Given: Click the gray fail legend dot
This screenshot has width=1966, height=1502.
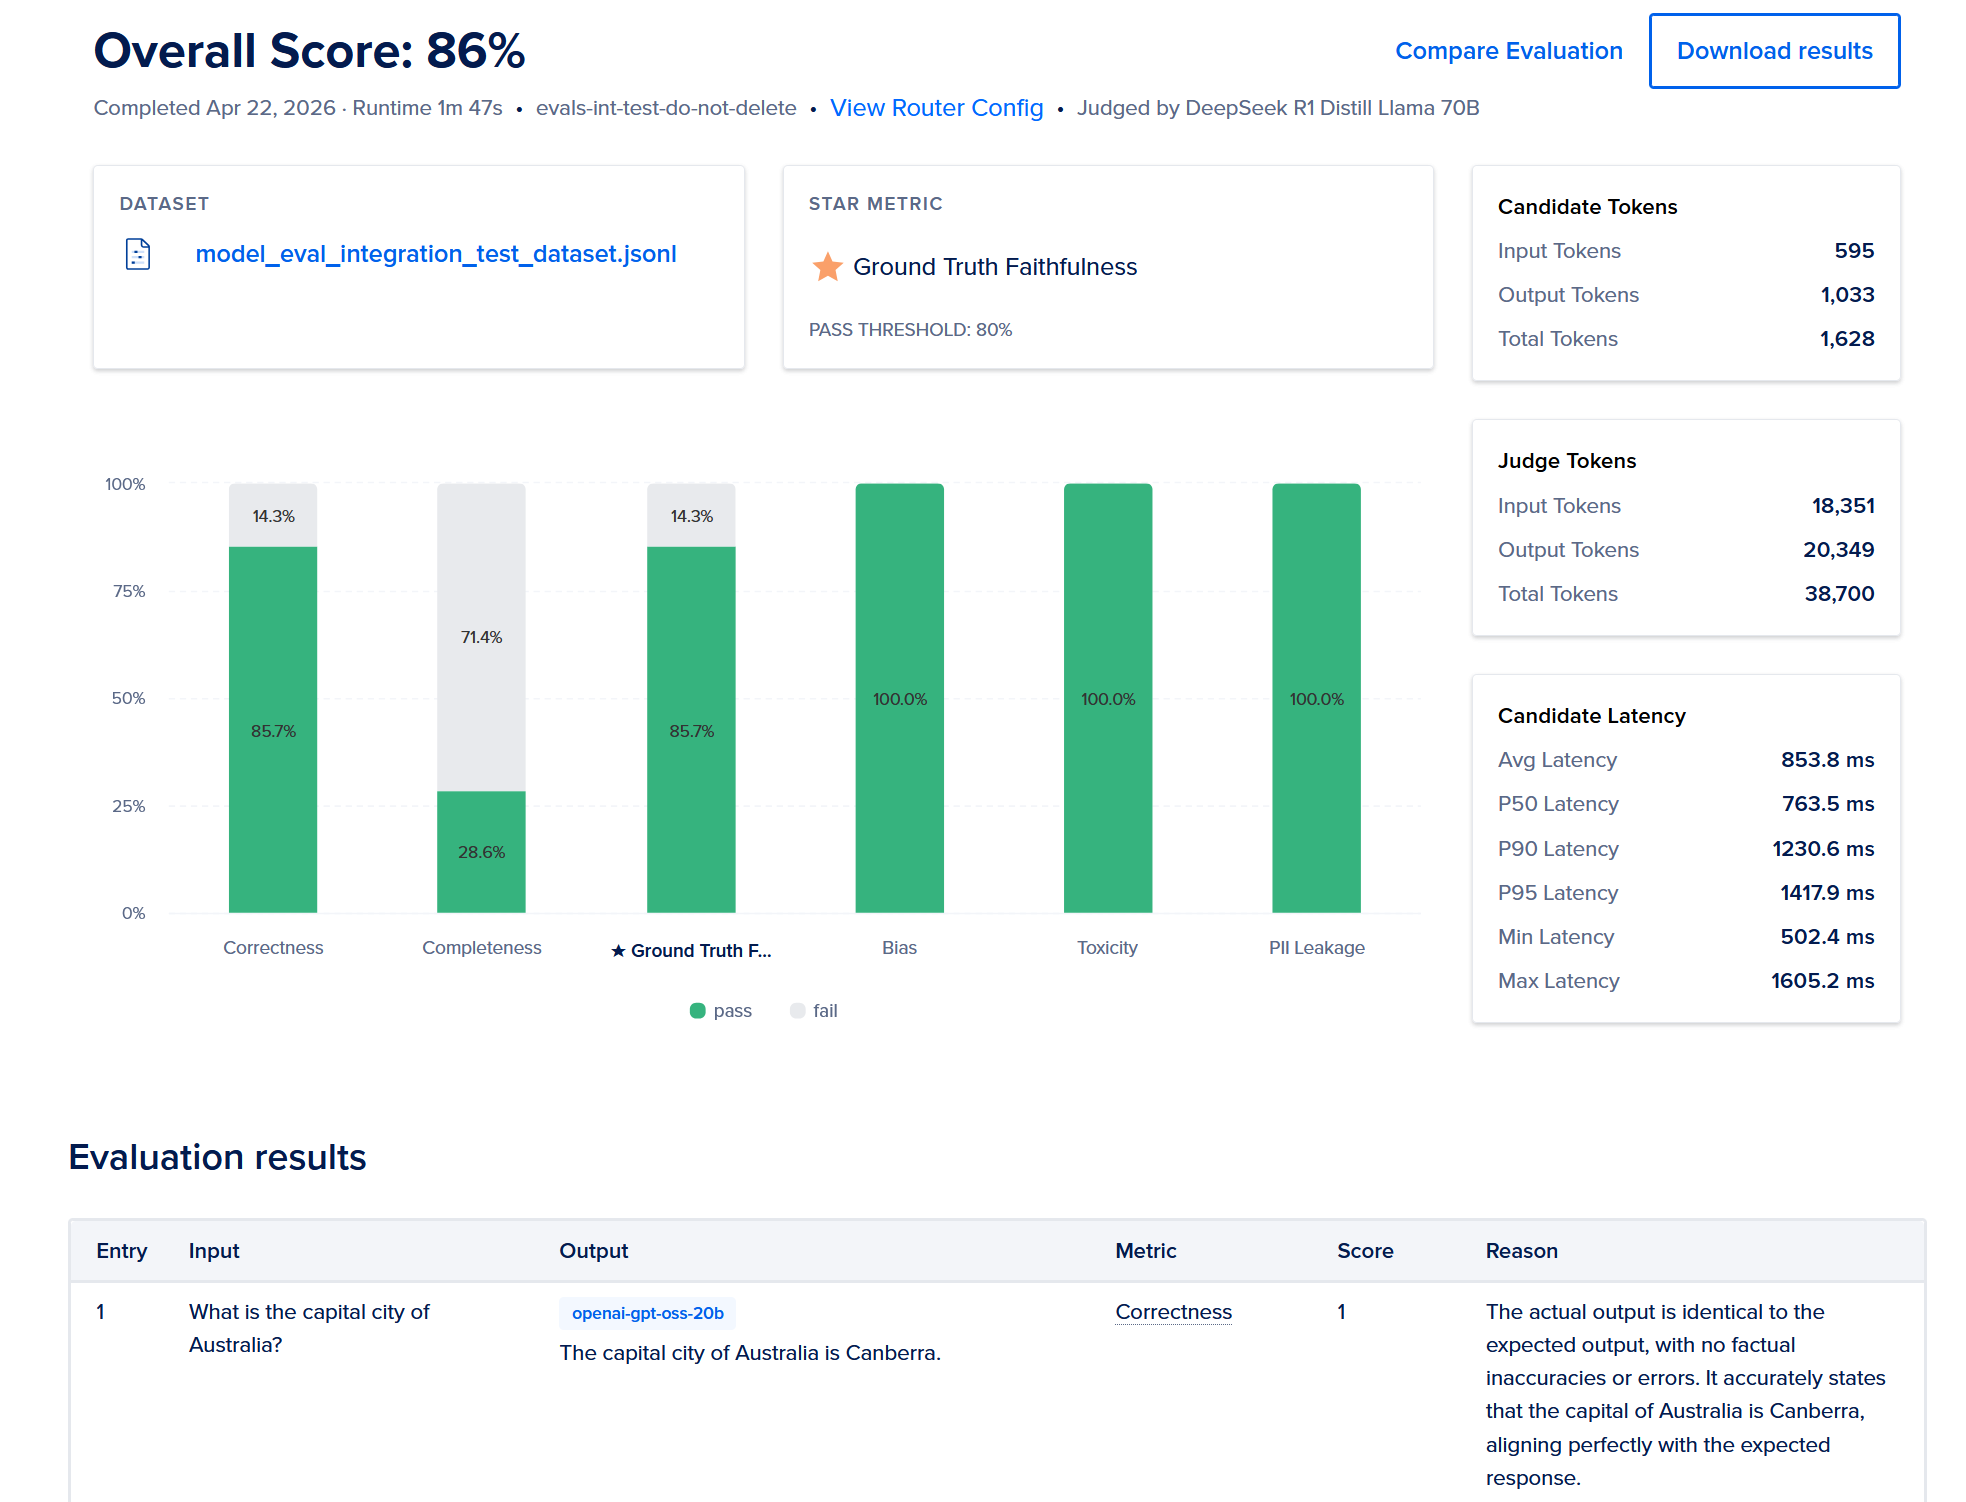Looking at the screenshot, I should coord(797,1010).
